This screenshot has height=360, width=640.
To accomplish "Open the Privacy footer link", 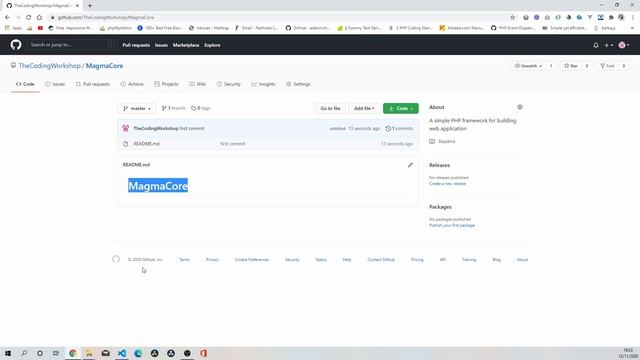I will (212, 260).
